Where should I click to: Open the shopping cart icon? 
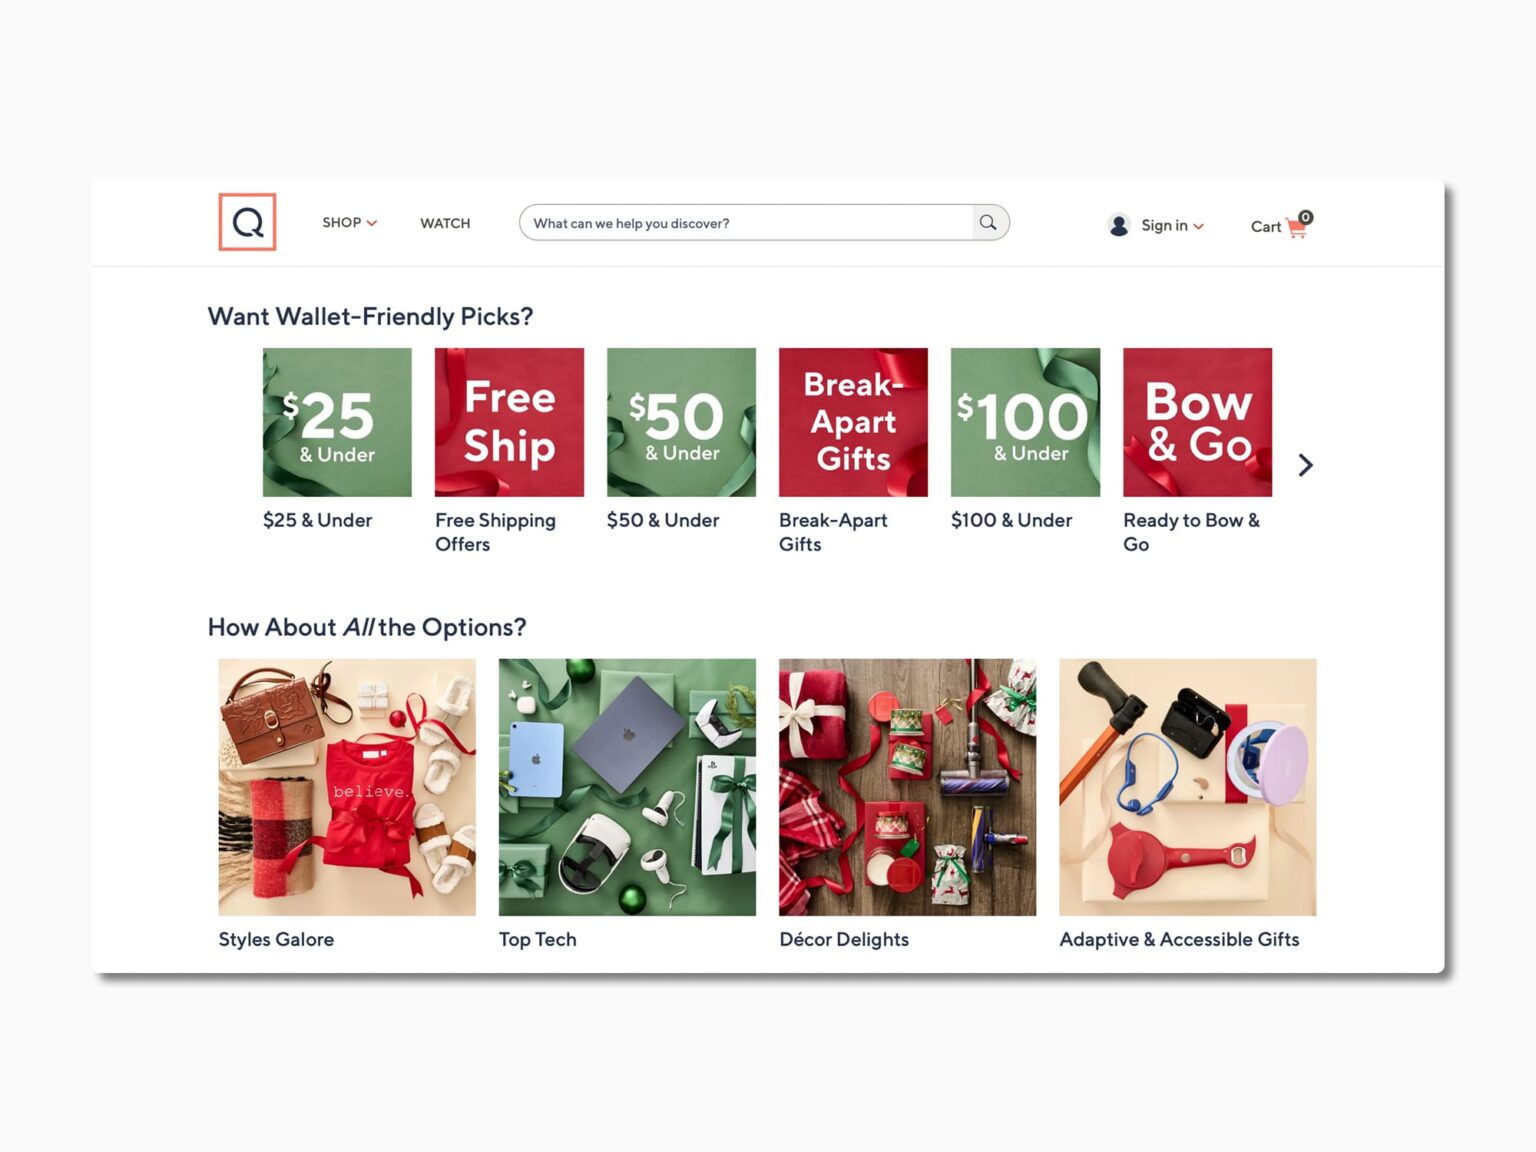click(1297, 226)
